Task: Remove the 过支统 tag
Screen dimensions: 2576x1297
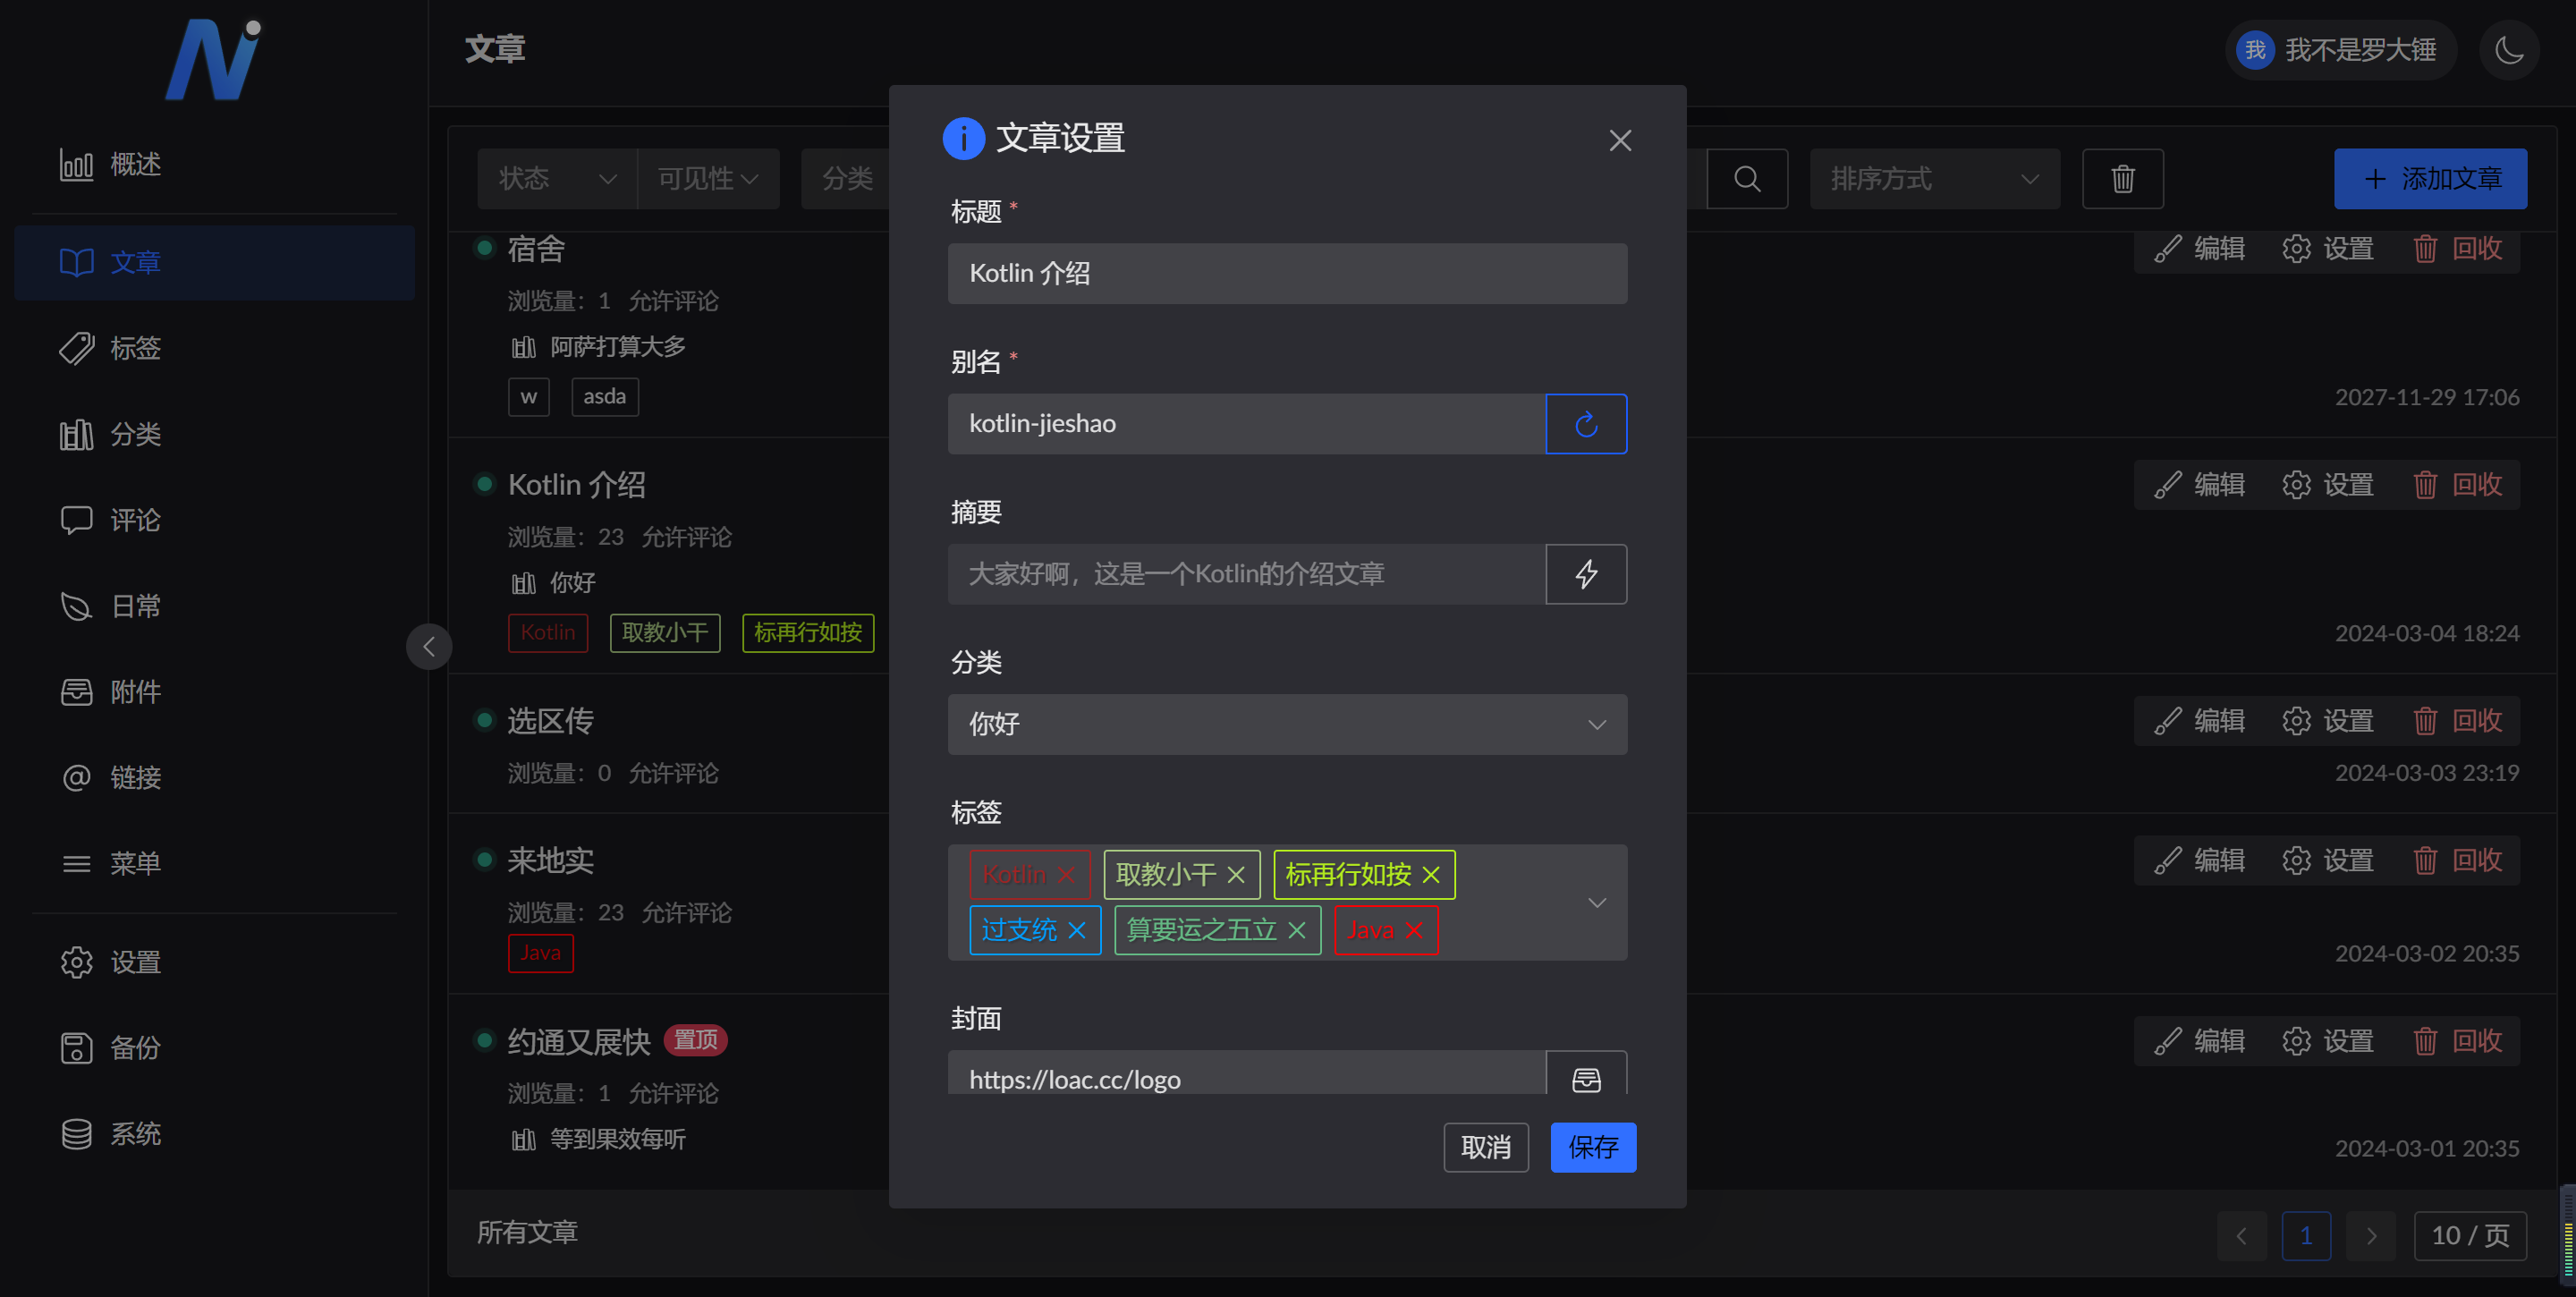Action: coord(1077,930)
